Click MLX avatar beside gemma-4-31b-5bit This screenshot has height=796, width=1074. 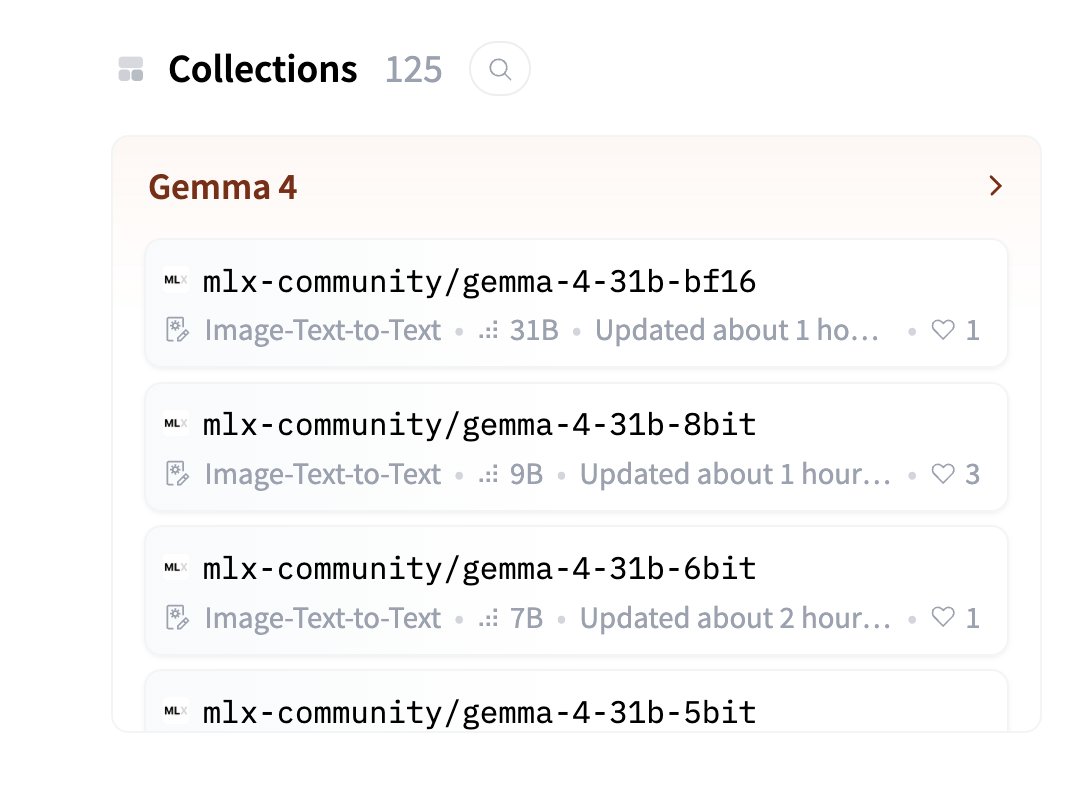176,711
